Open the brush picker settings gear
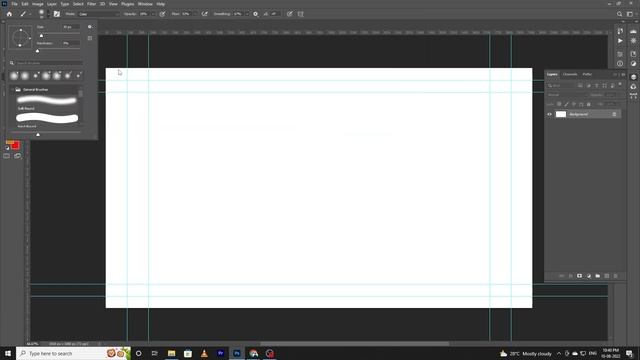640x360 pixels. (90, 27)
